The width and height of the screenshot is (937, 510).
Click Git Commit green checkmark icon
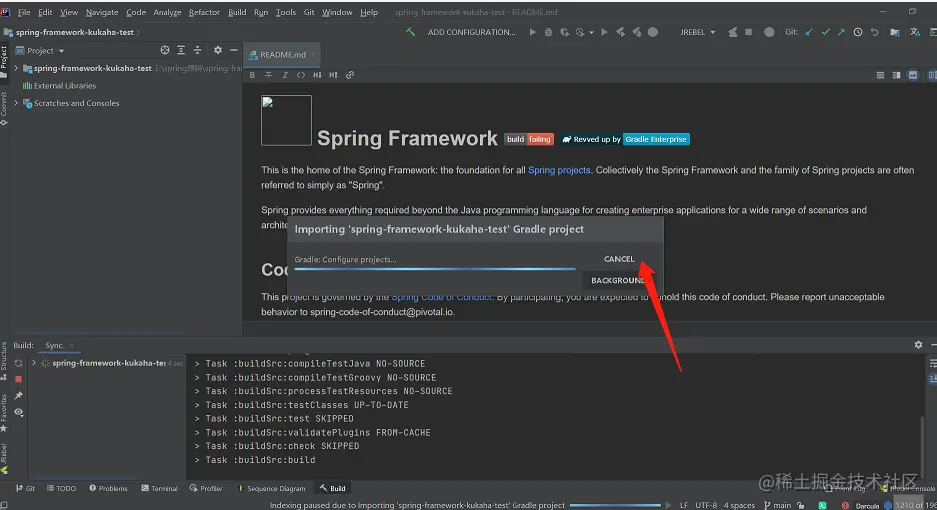pyautogui.click(x=825, y=32)
